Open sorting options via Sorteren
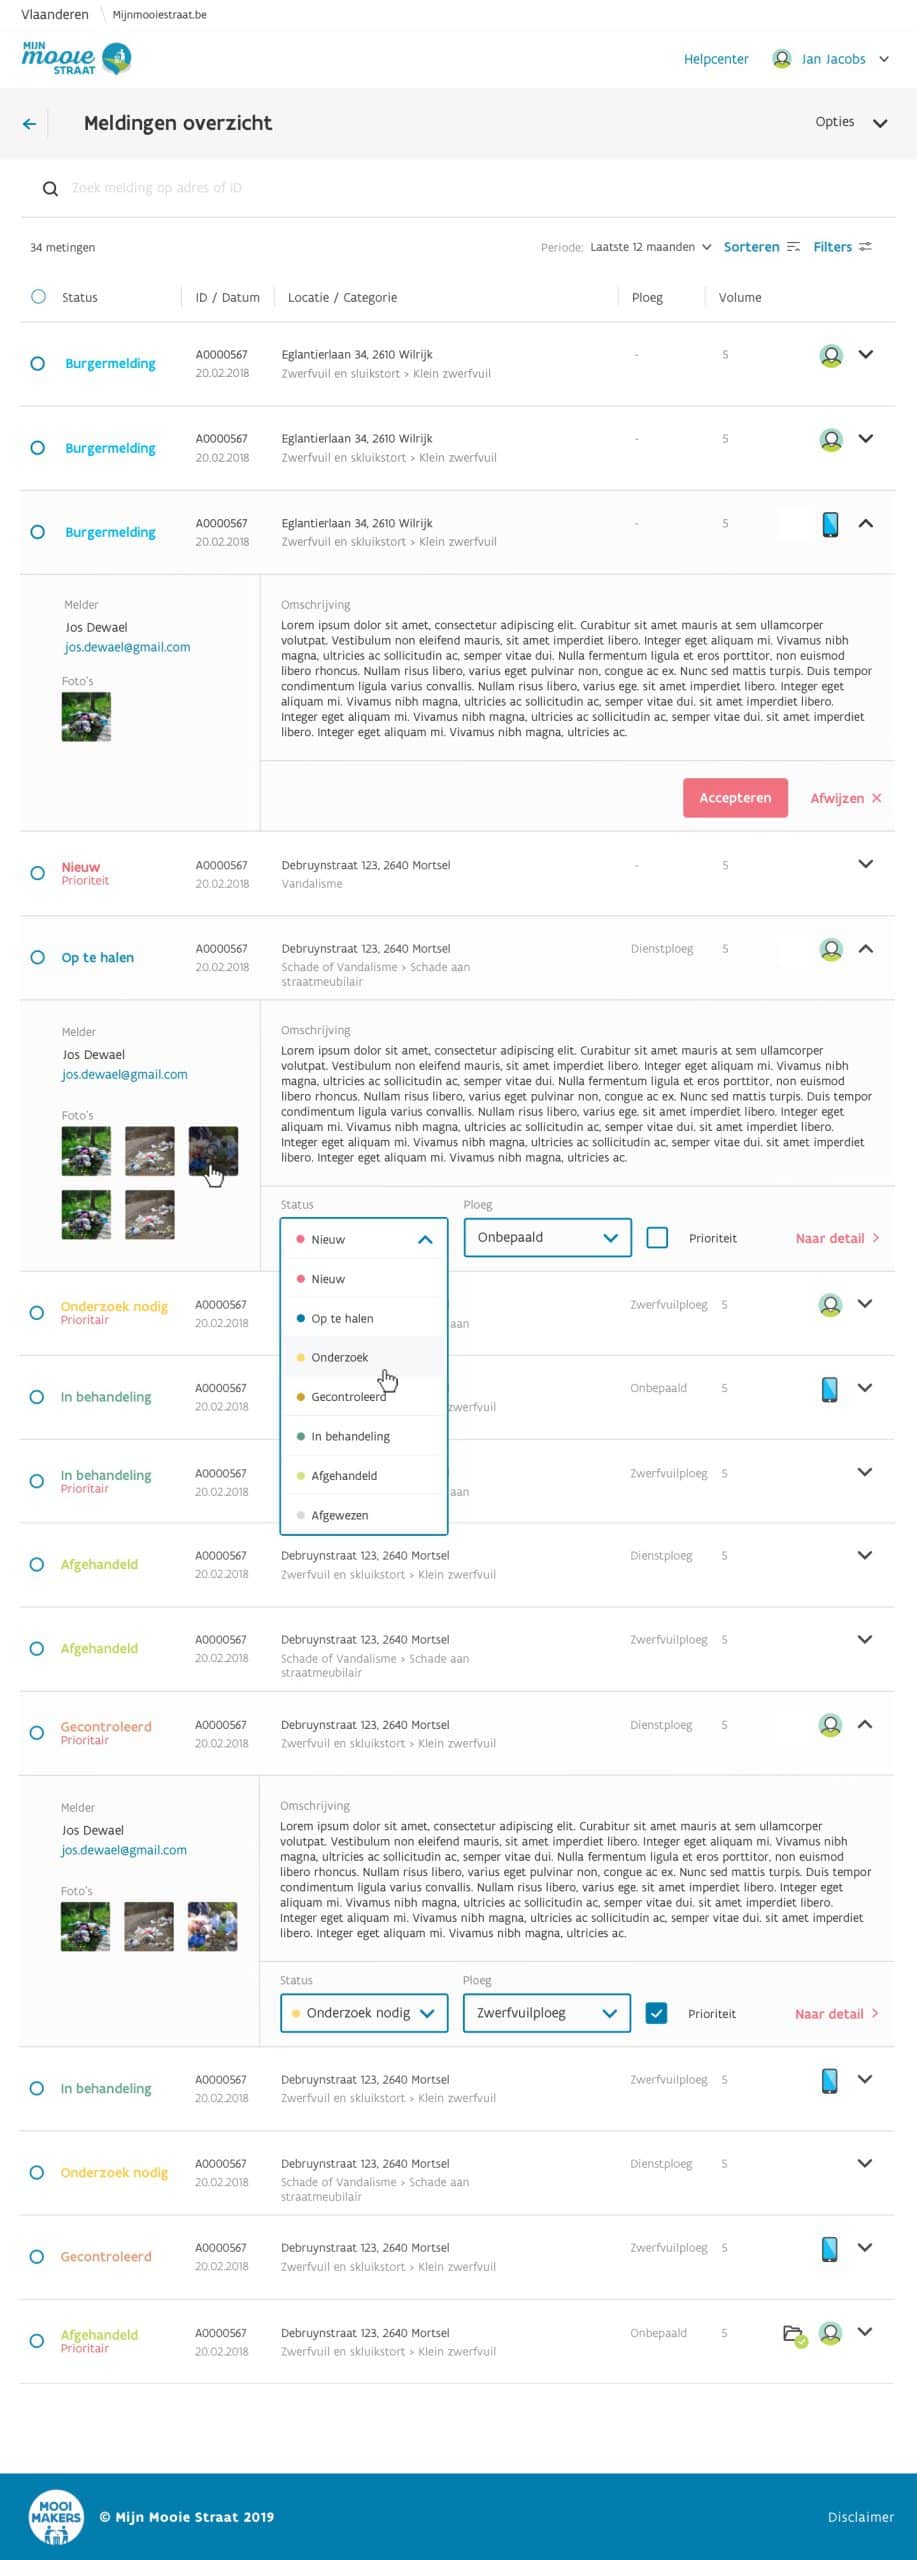 [761, 247]
